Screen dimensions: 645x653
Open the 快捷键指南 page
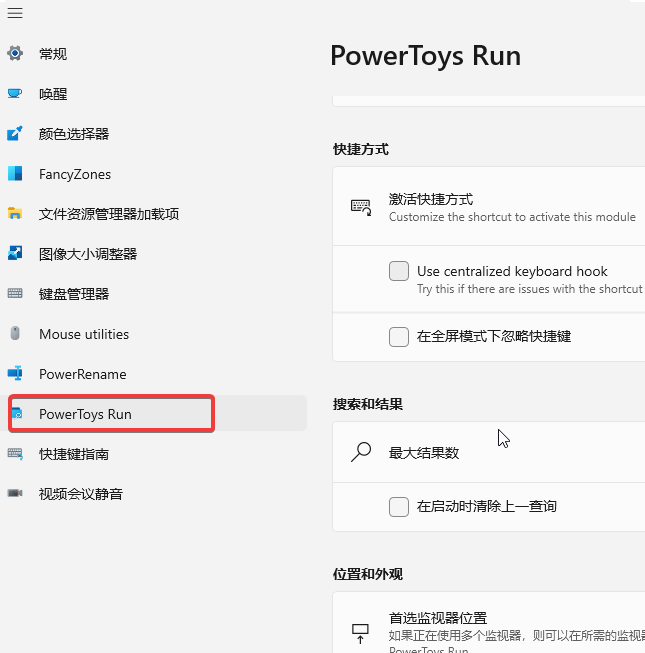(x=153, y=453)
